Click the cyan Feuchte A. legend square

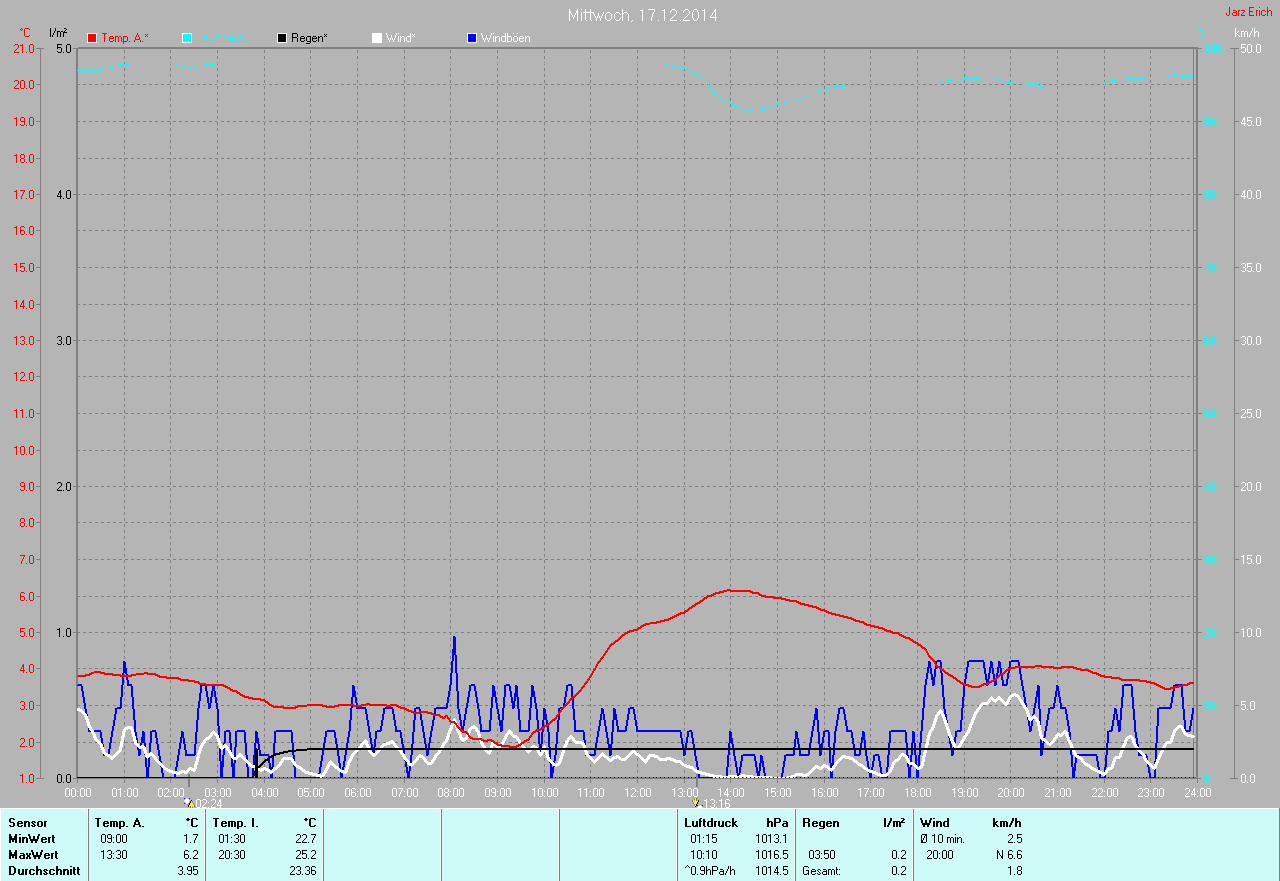(187, 38)
